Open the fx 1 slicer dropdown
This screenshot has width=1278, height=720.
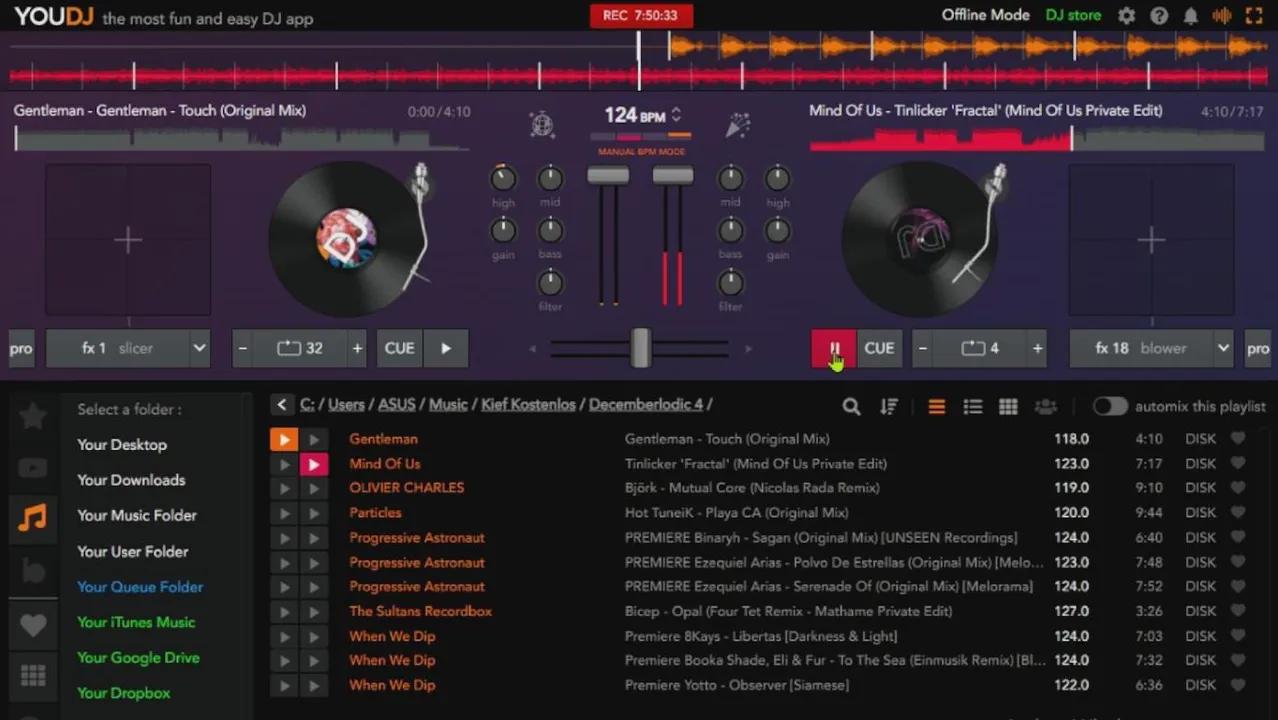(x=199, y=348)
